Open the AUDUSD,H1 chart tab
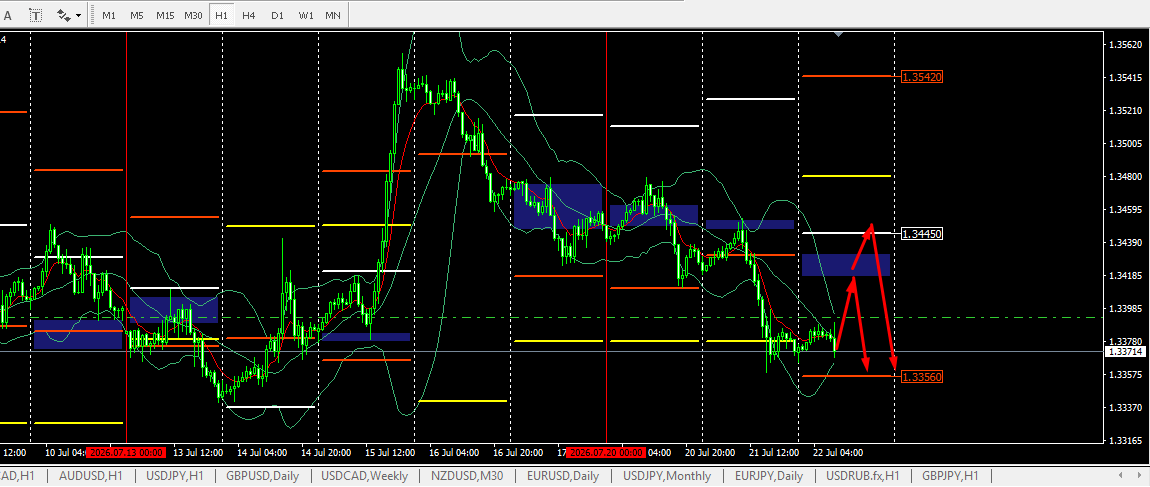Viewport: 1150px width, 487px height. [90, 476]
